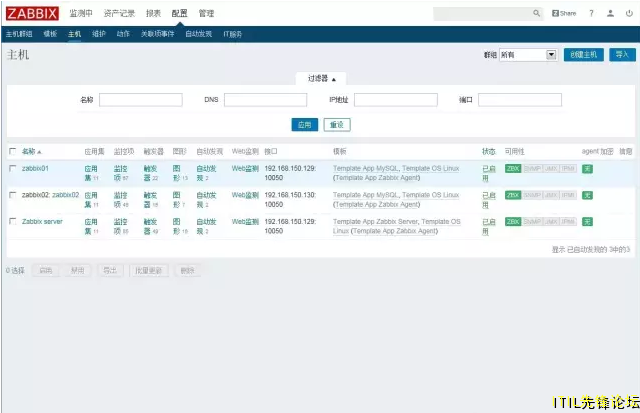Screen dimensions: 640x413
Task: Go to 维护 submenu
Action: click(99, 34)
